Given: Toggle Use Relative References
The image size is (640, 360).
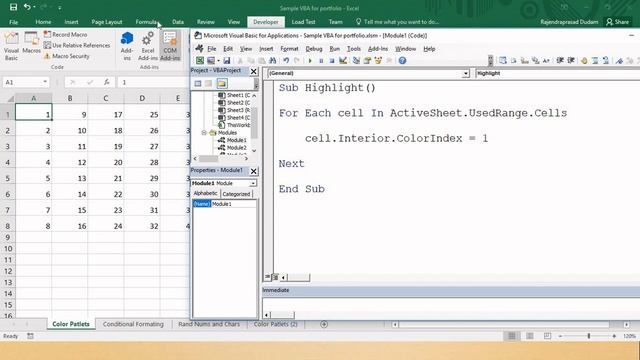Looking at the screenshot, I should pyautogui.click(x=77, y=45).
